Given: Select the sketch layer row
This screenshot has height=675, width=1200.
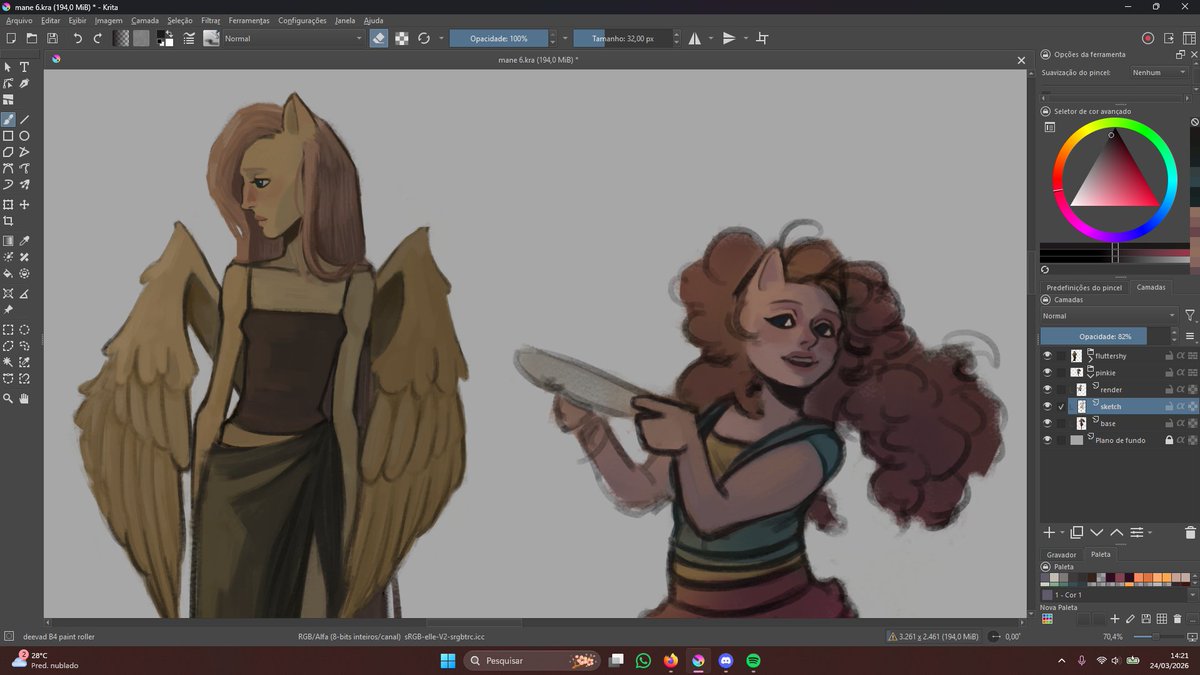Looking at the screenshot, I should 1118,406.
